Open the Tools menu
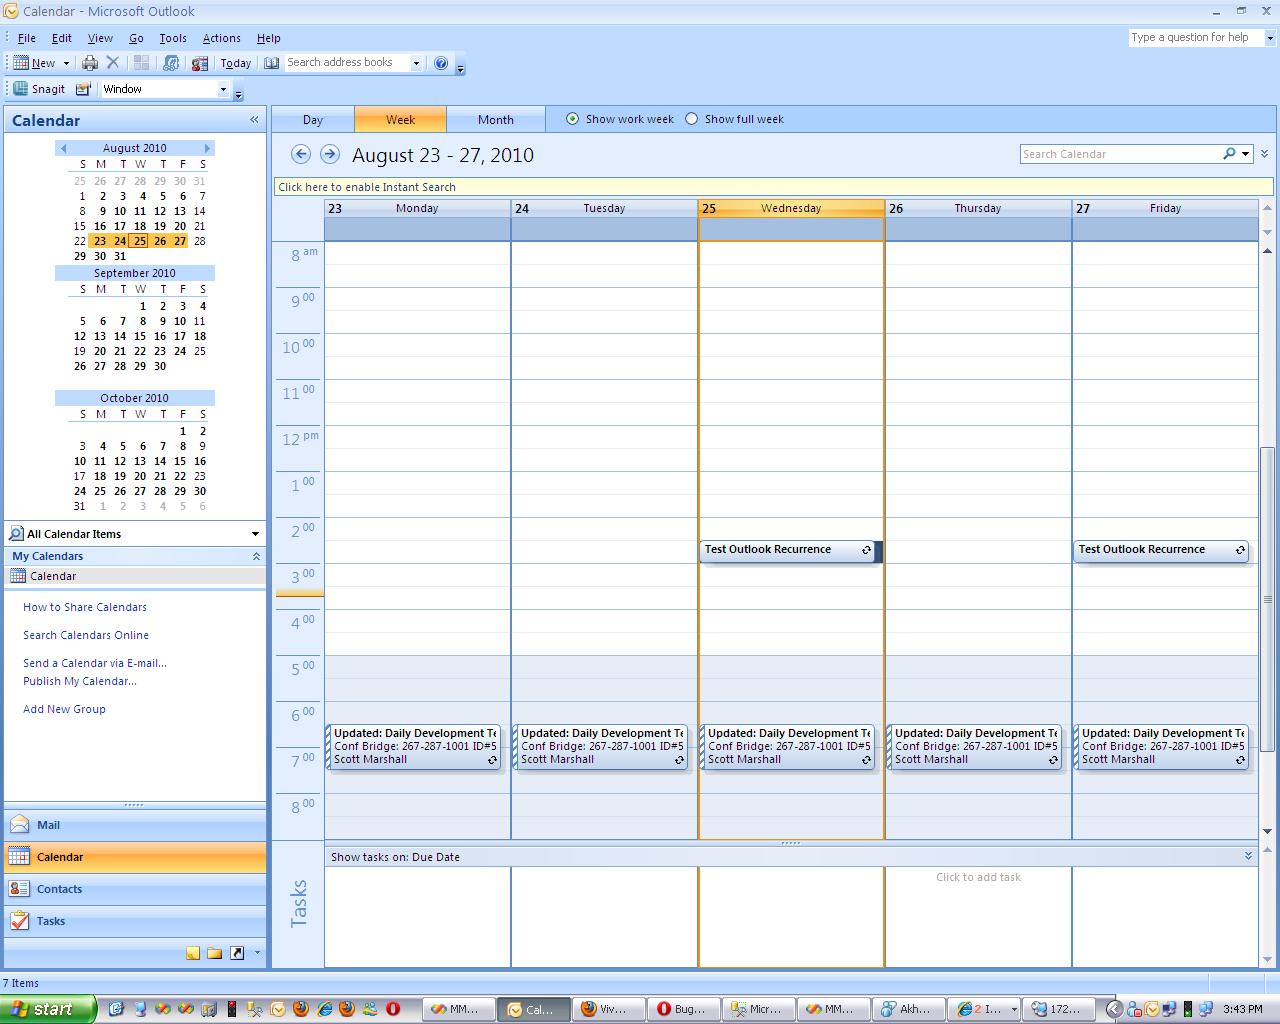Image resolution: width=1280 pixels, height=1024 pixels. (173, 38)
